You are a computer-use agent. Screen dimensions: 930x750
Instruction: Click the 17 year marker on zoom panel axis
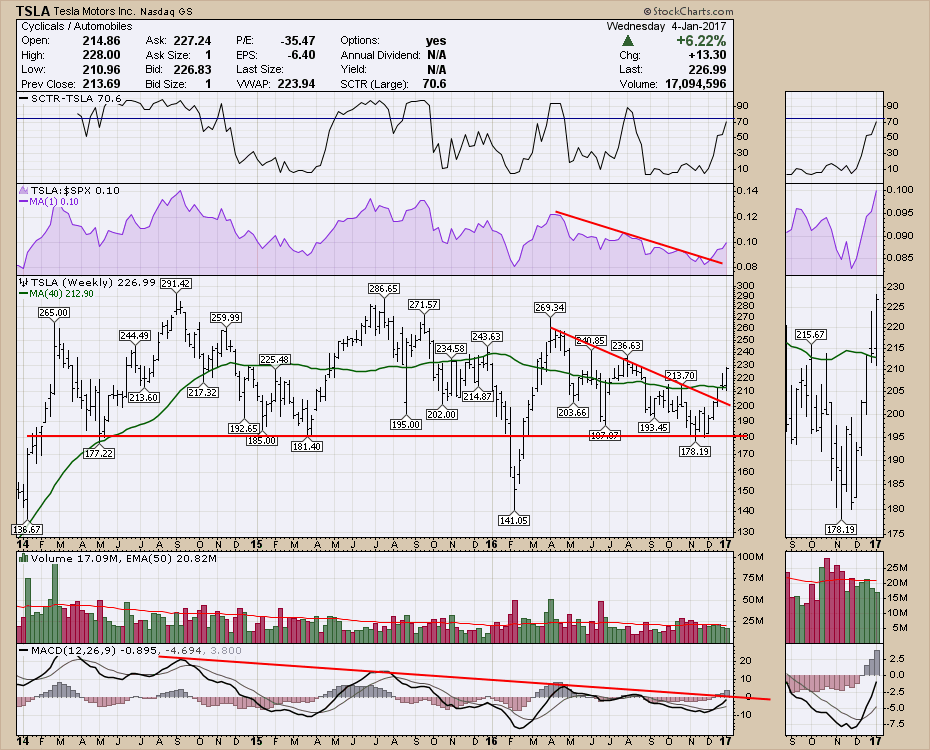876,543
